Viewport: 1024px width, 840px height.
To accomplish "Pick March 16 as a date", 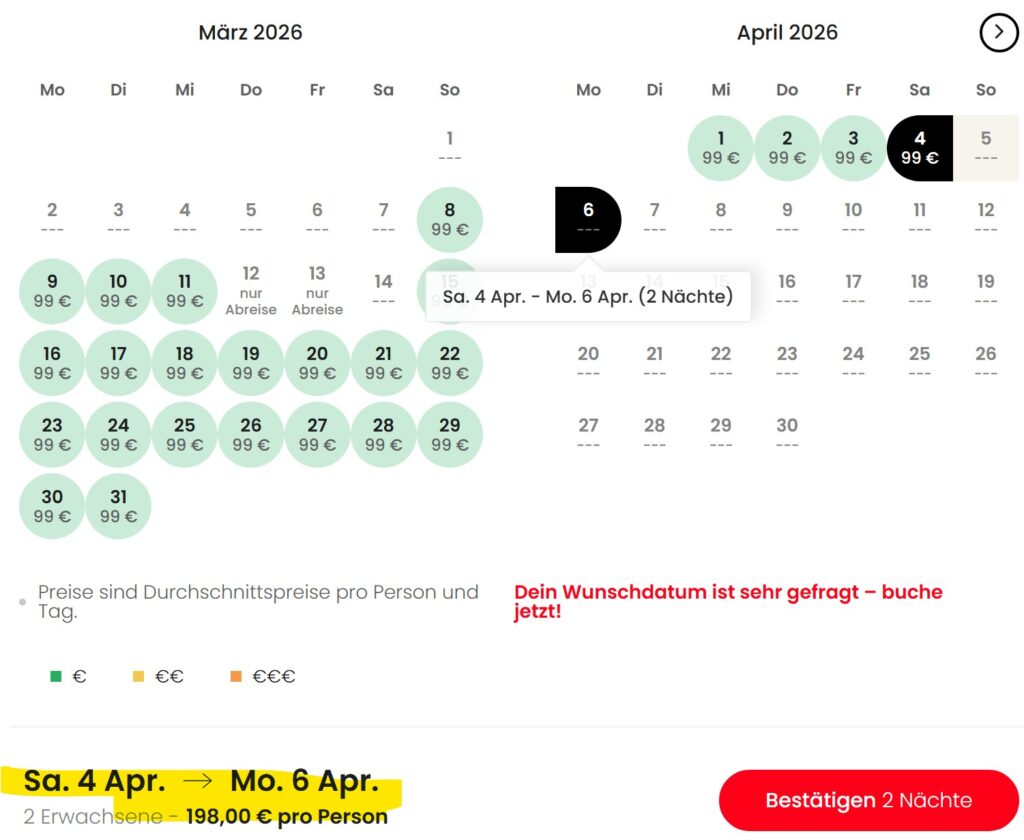I will 52,362.
